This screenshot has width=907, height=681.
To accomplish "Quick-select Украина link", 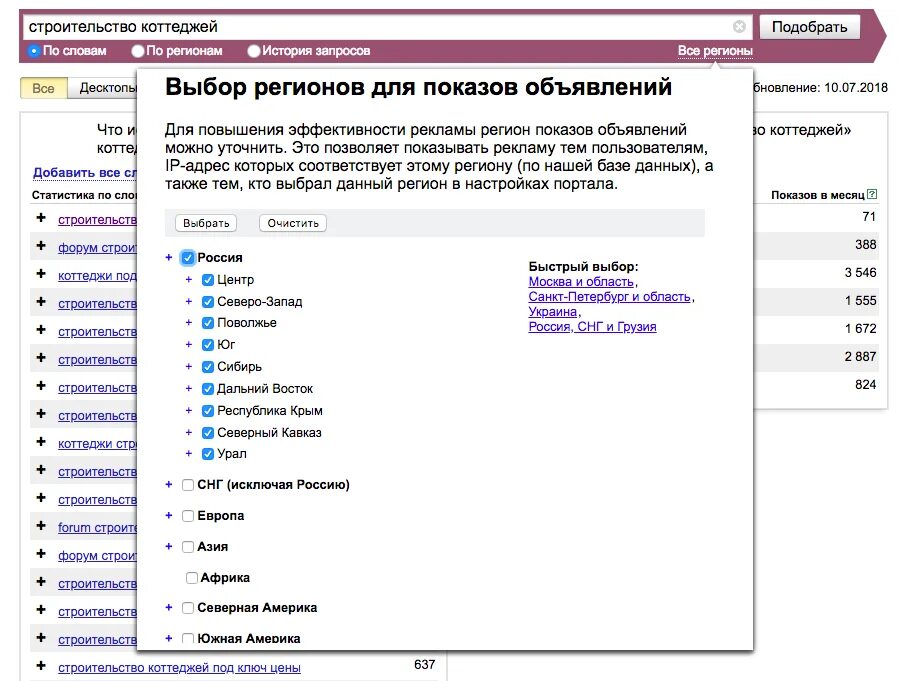I will click(553, 312).
